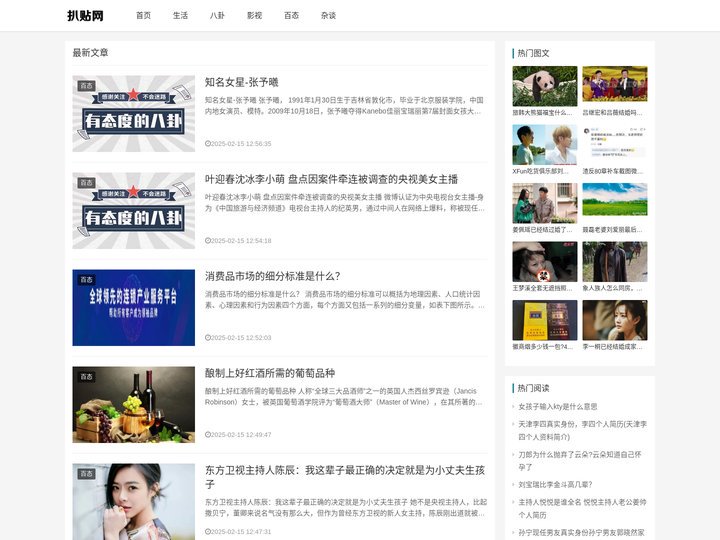Viewport: 720px width, 540px height.
Task: Go to the 生活 section
Action: (x=180, y=16)
